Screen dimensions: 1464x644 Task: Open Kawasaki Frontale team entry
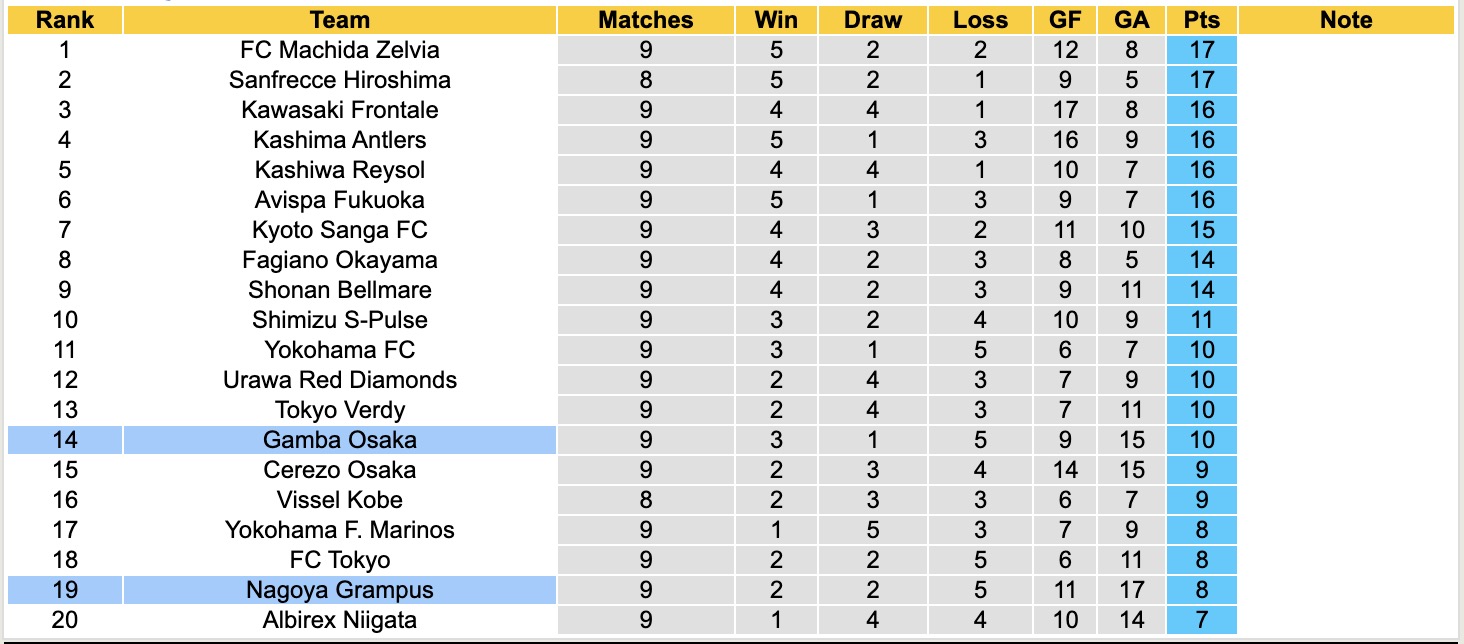click(x=340, y=110)
